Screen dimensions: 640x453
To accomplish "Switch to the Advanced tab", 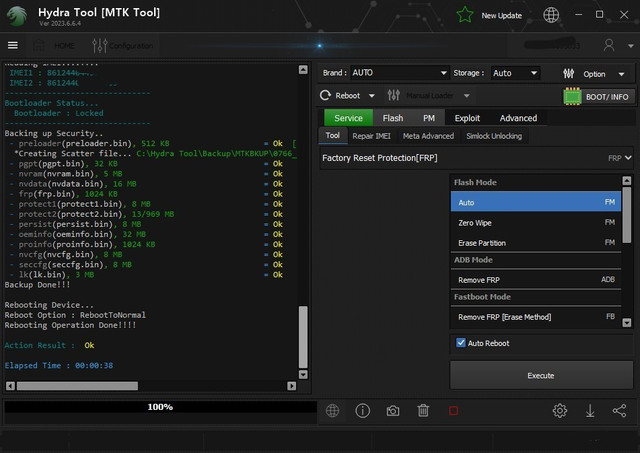I will pos(518,118).
